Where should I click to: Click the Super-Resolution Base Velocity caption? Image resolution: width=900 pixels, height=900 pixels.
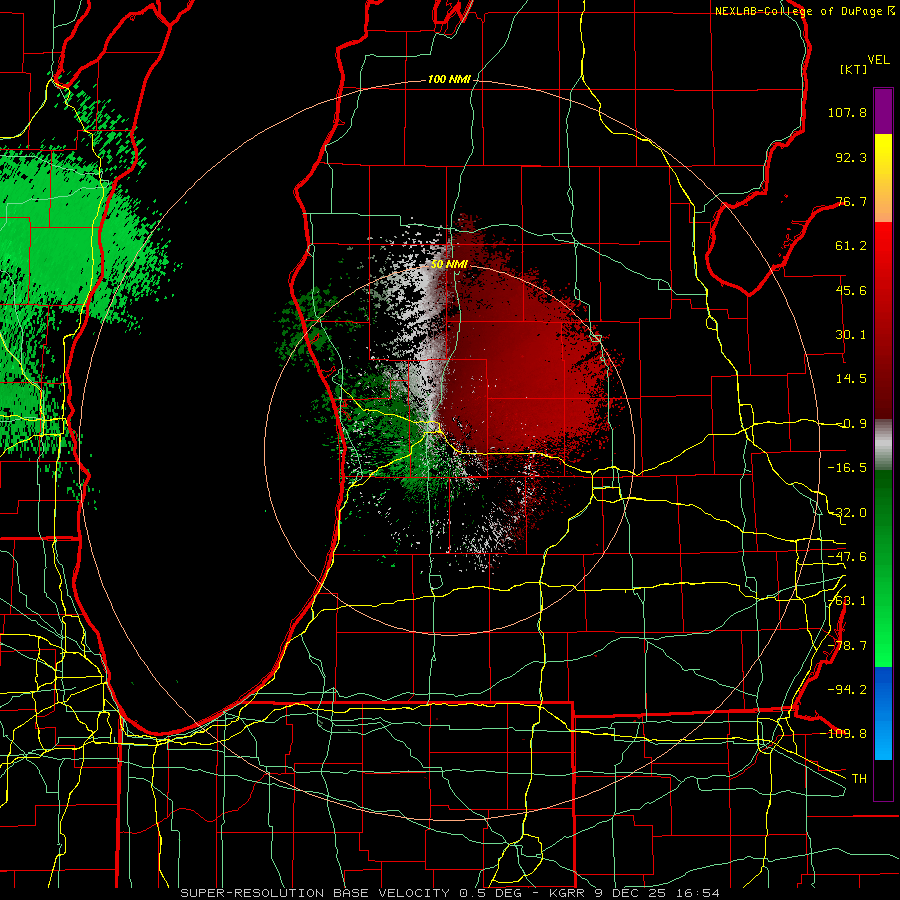tap(450, 893)
